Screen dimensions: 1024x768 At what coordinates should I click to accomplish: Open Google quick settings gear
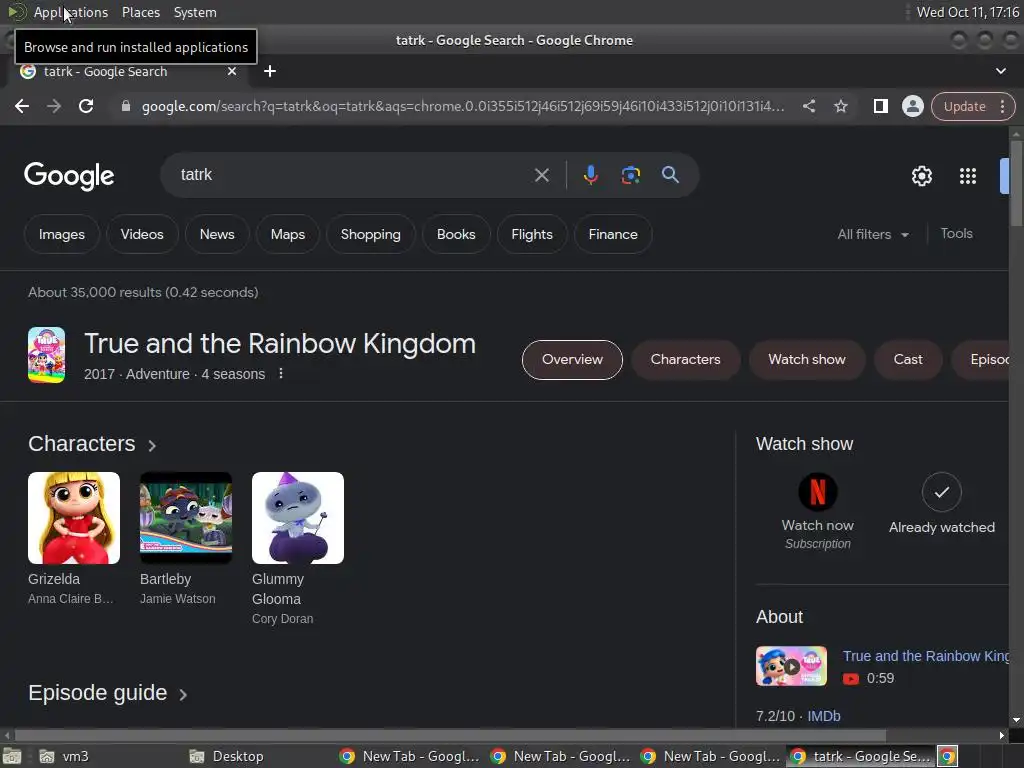click(921, 176)
